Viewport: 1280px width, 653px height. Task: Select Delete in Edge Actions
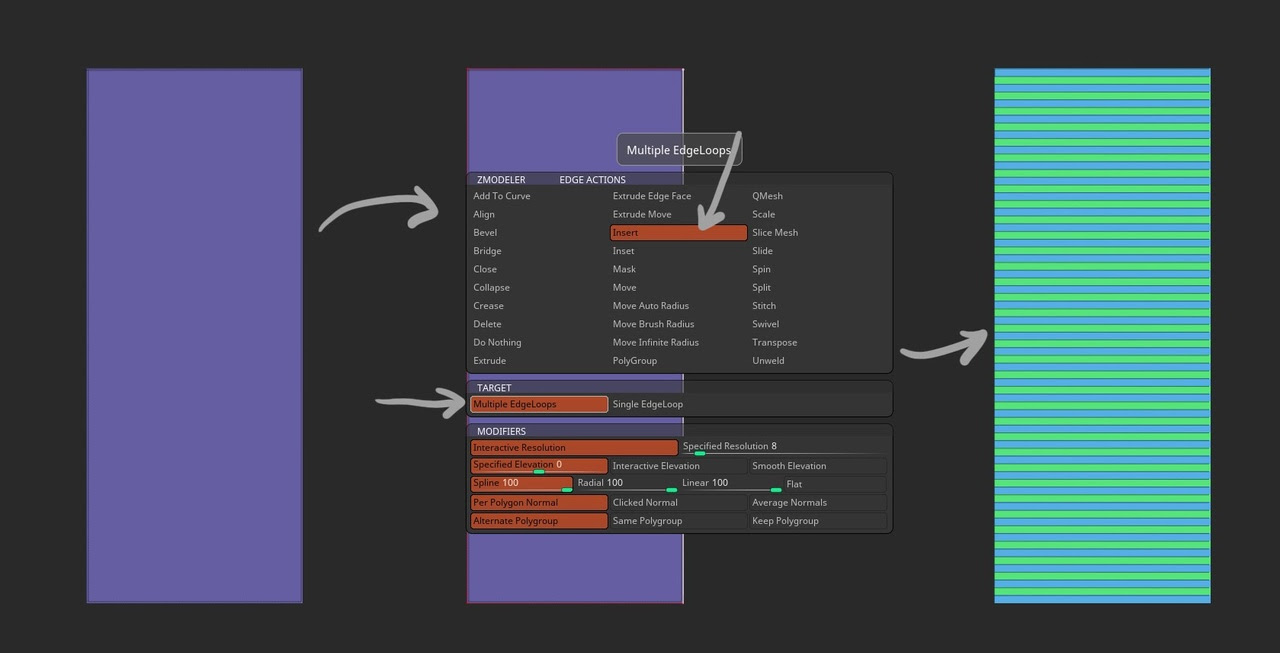pos(487,324)
